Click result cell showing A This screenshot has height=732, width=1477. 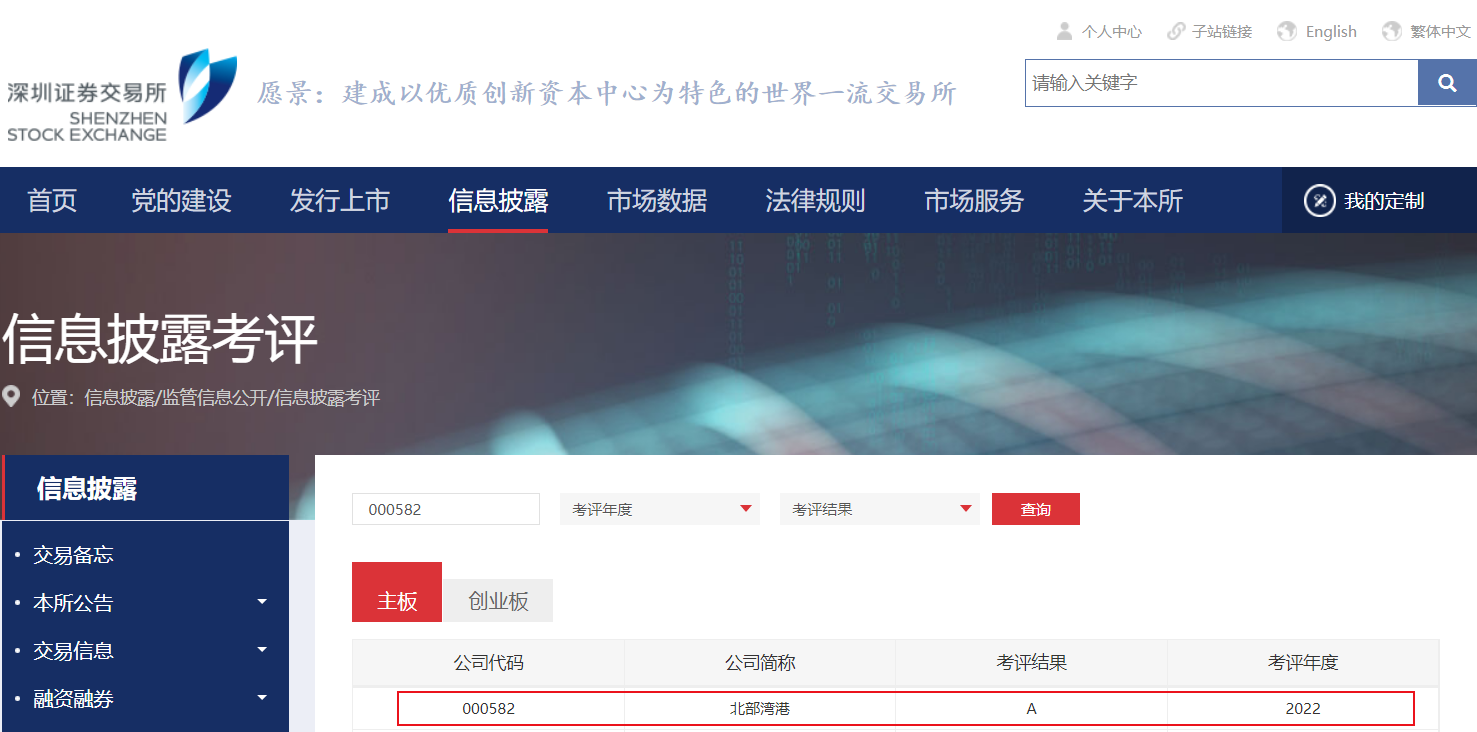coord(1031,708)
